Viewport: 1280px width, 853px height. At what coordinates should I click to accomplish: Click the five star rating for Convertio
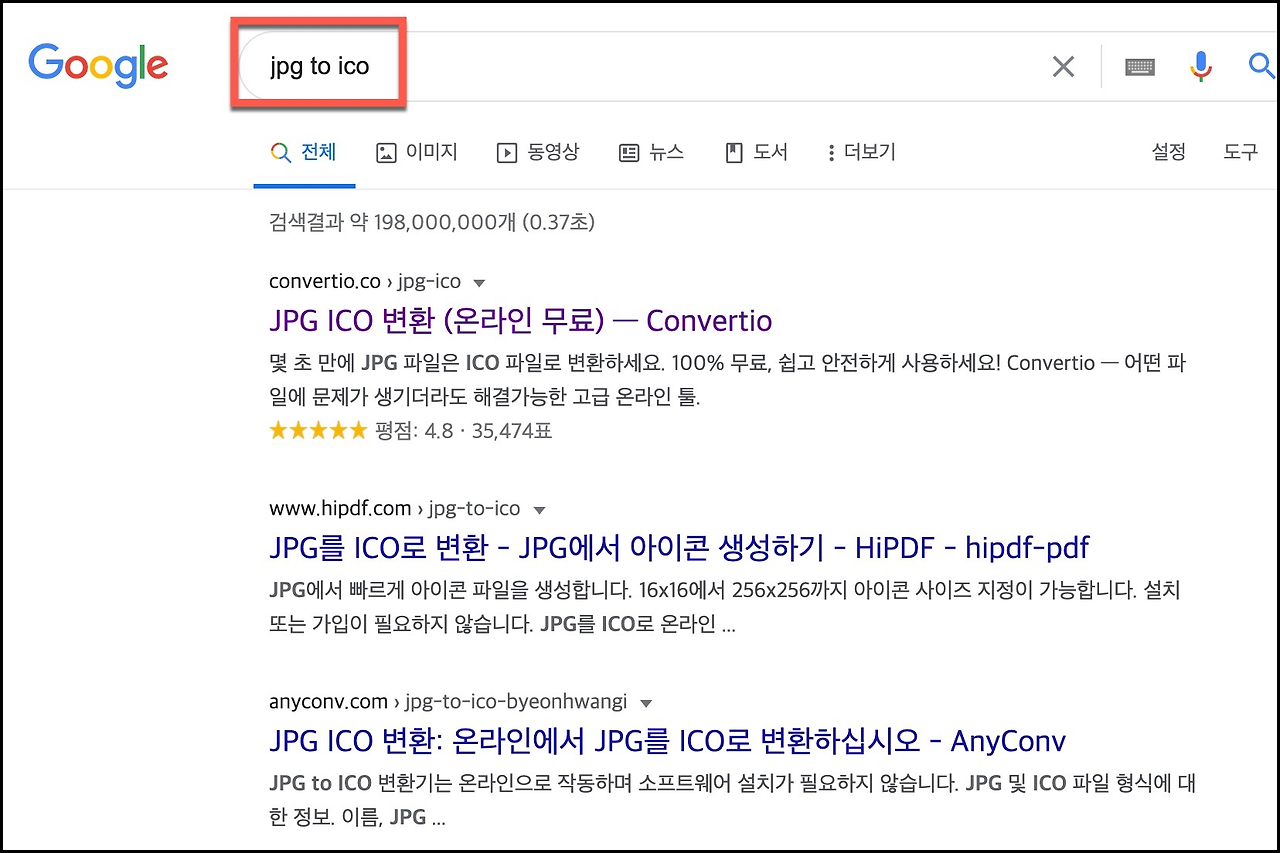point(318,431)
